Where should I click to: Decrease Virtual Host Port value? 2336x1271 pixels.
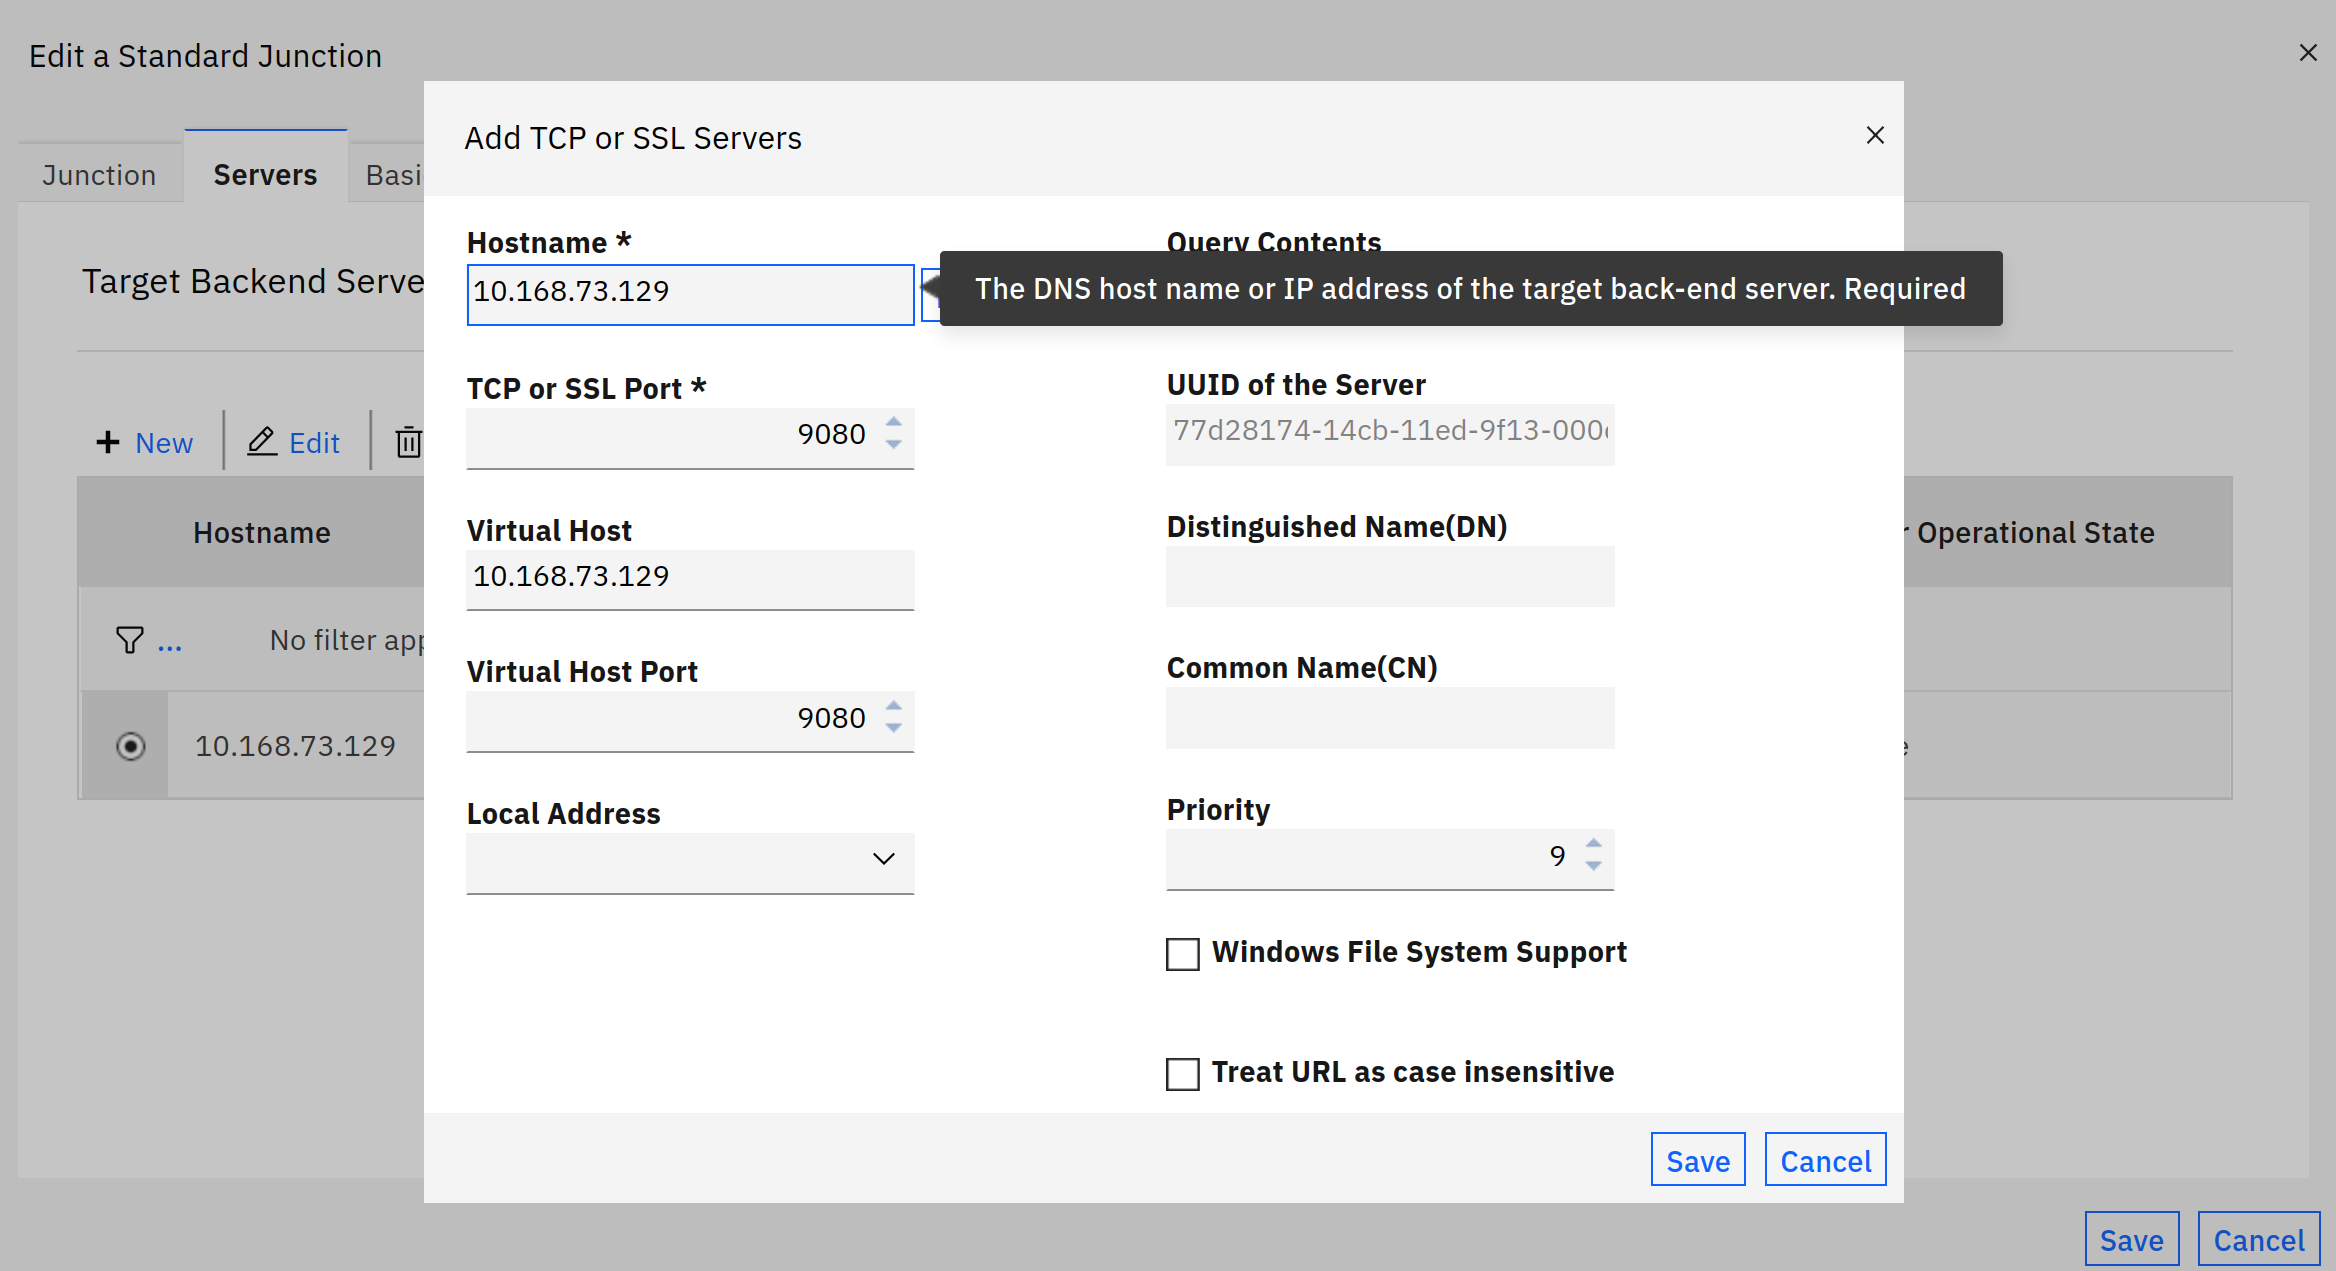point(894,729)
